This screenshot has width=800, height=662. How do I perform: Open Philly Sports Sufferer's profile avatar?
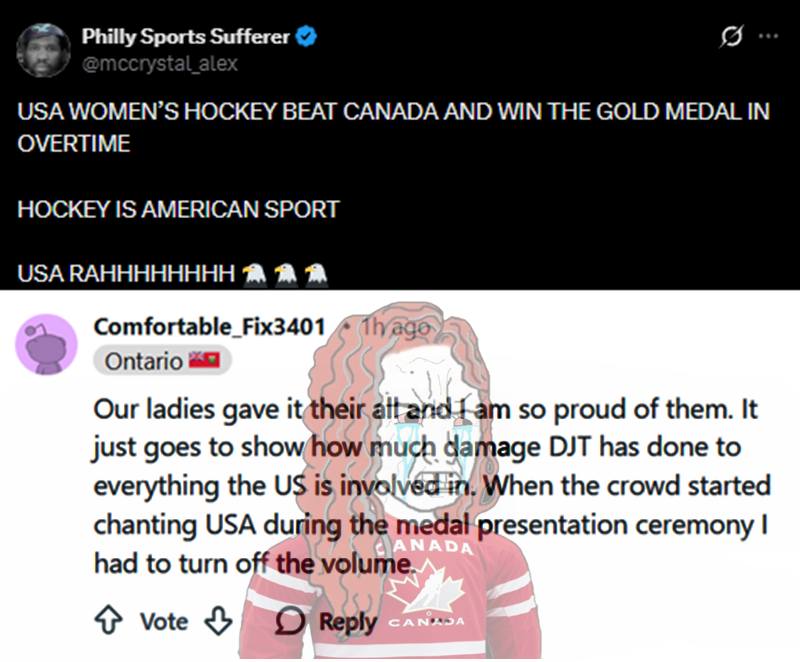click(x=43, y=50)
